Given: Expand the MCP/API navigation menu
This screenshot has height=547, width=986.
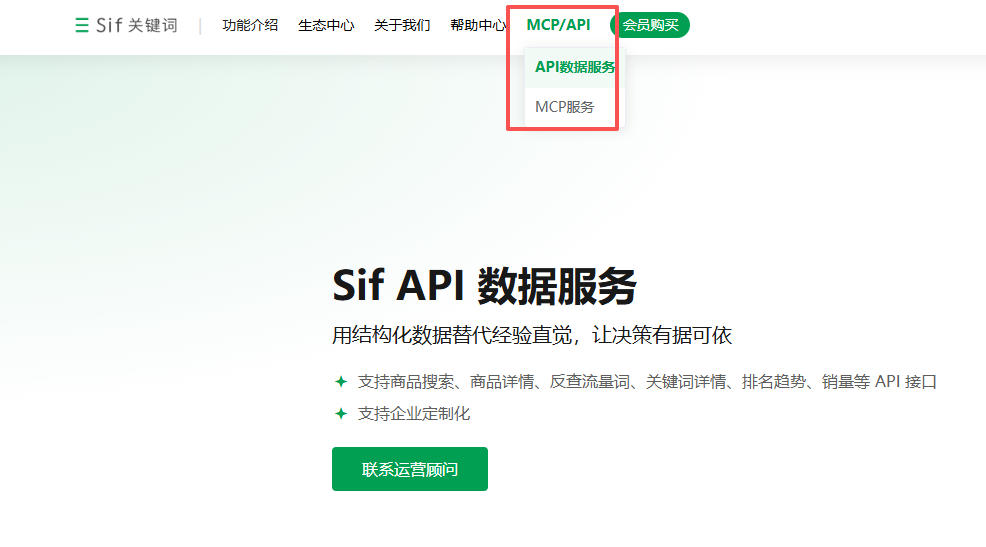Looking at the screenshot, I should click(558, 25).
